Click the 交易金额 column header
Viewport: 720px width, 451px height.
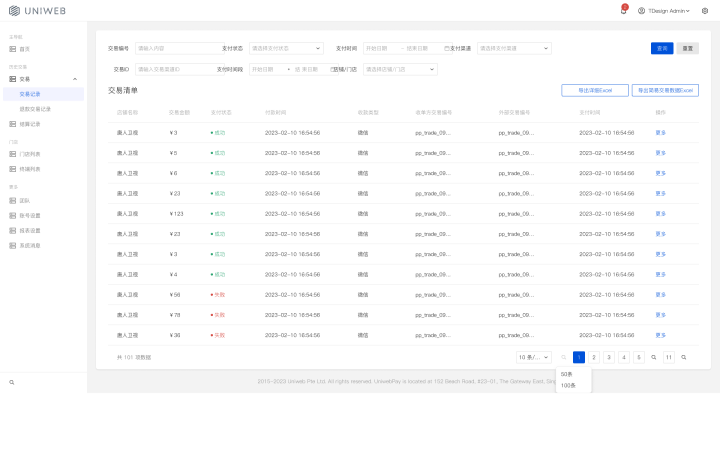click(179, 112)
